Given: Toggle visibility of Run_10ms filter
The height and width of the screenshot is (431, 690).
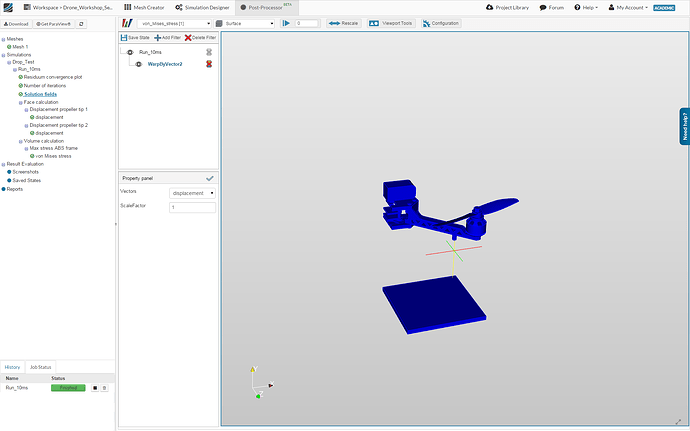Looking at the screenshot, I should (129, 51).
